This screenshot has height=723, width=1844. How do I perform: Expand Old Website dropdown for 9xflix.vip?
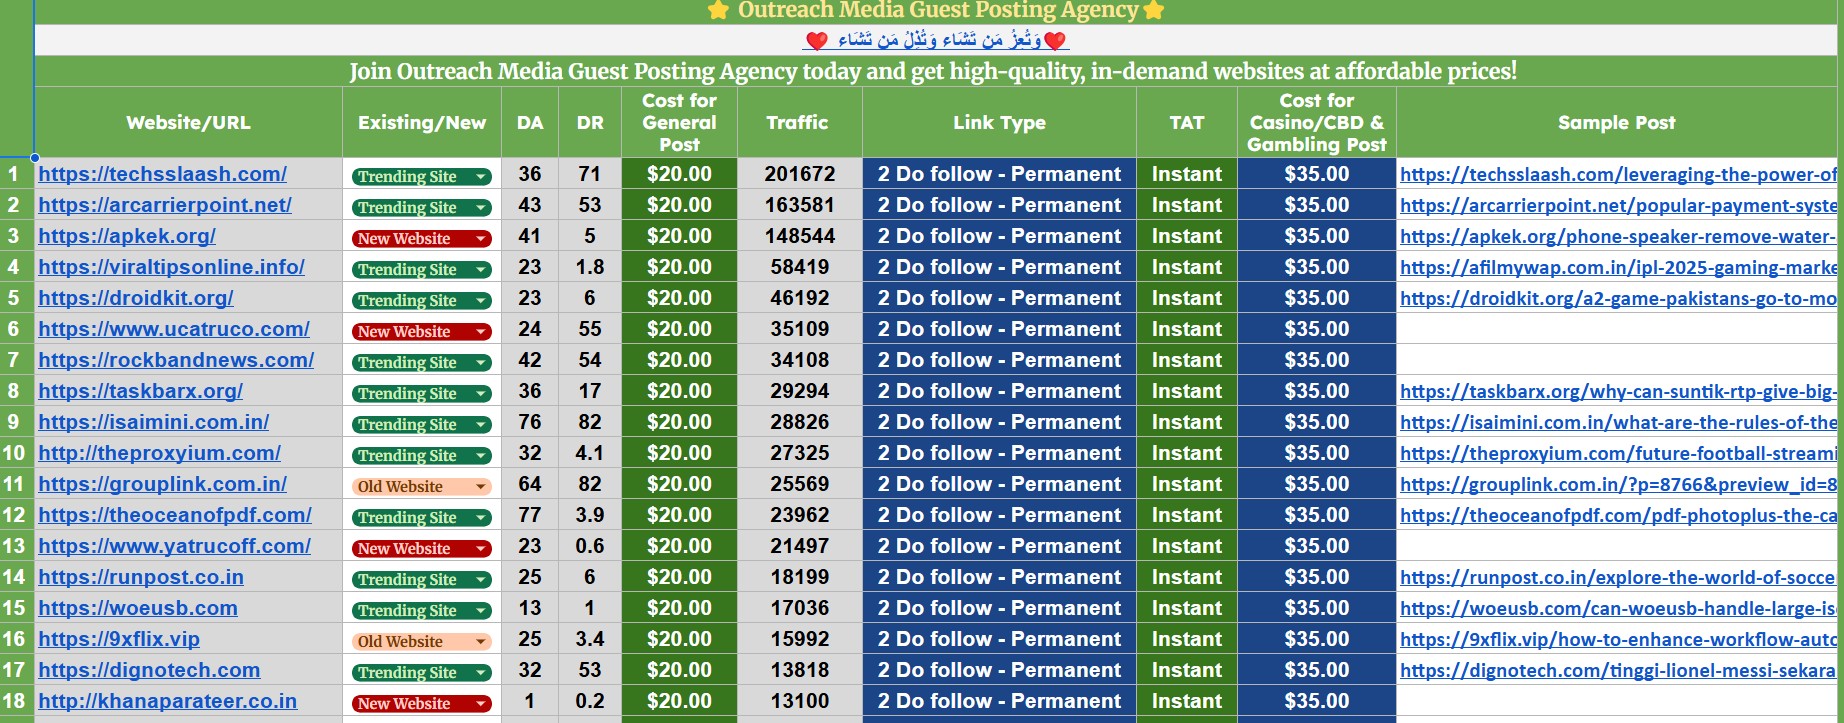(x=481, y=642)
